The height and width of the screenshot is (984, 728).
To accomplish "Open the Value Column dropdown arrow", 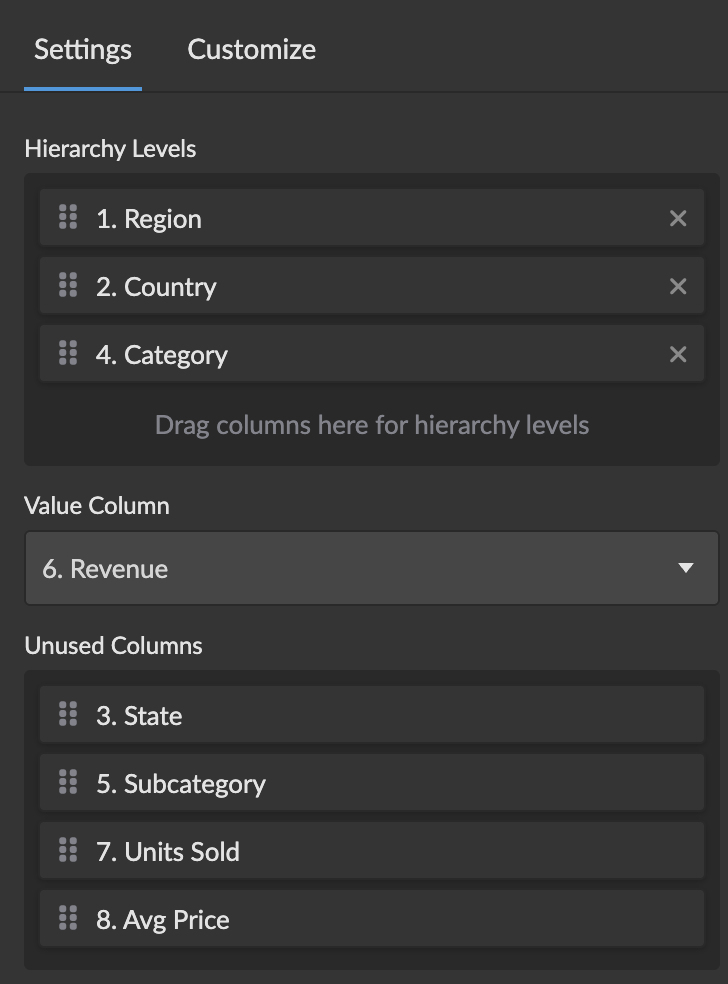I will pos(685,568).
